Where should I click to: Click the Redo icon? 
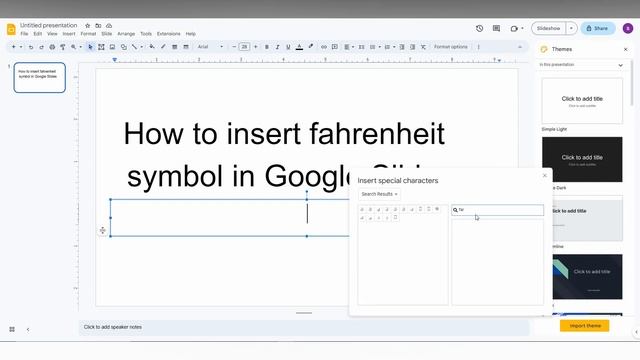click(41, 47)
